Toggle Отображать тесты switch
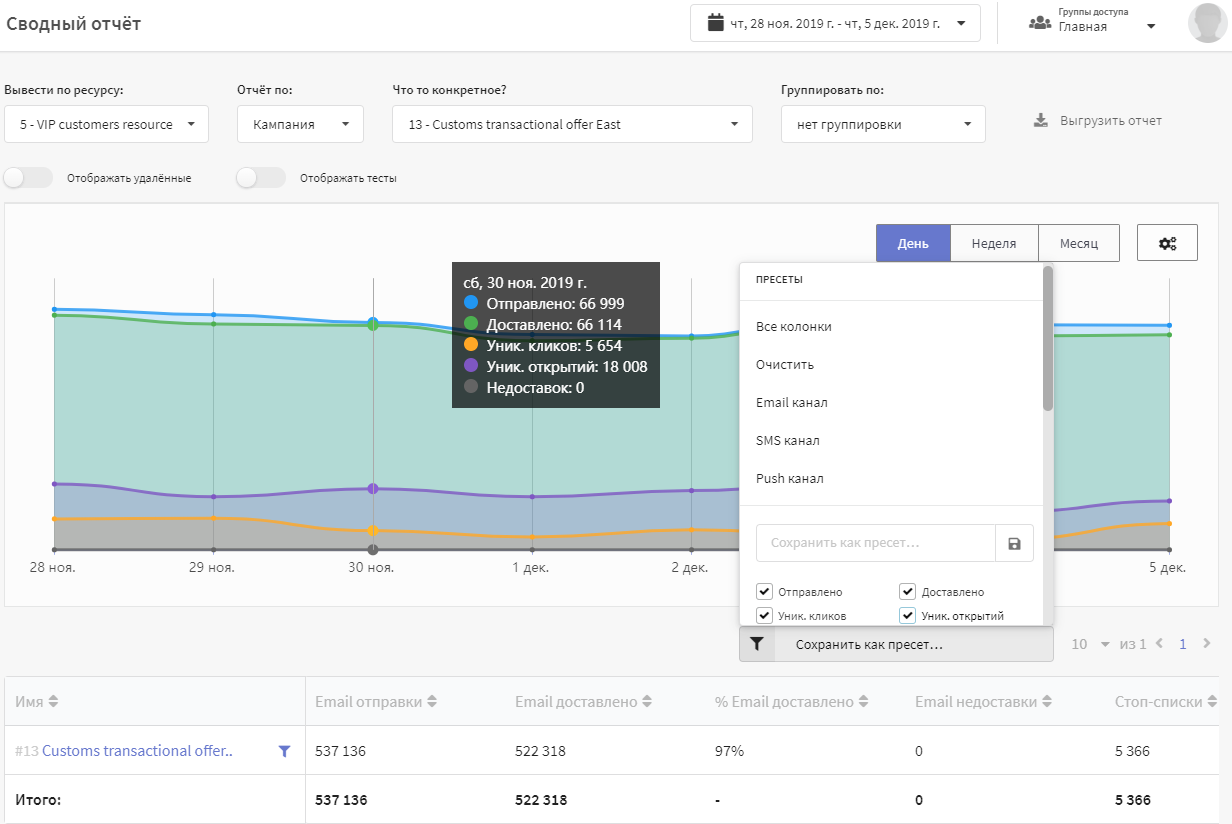The image size is (1232, 824). pyautogui.click(x=261, y=178)
